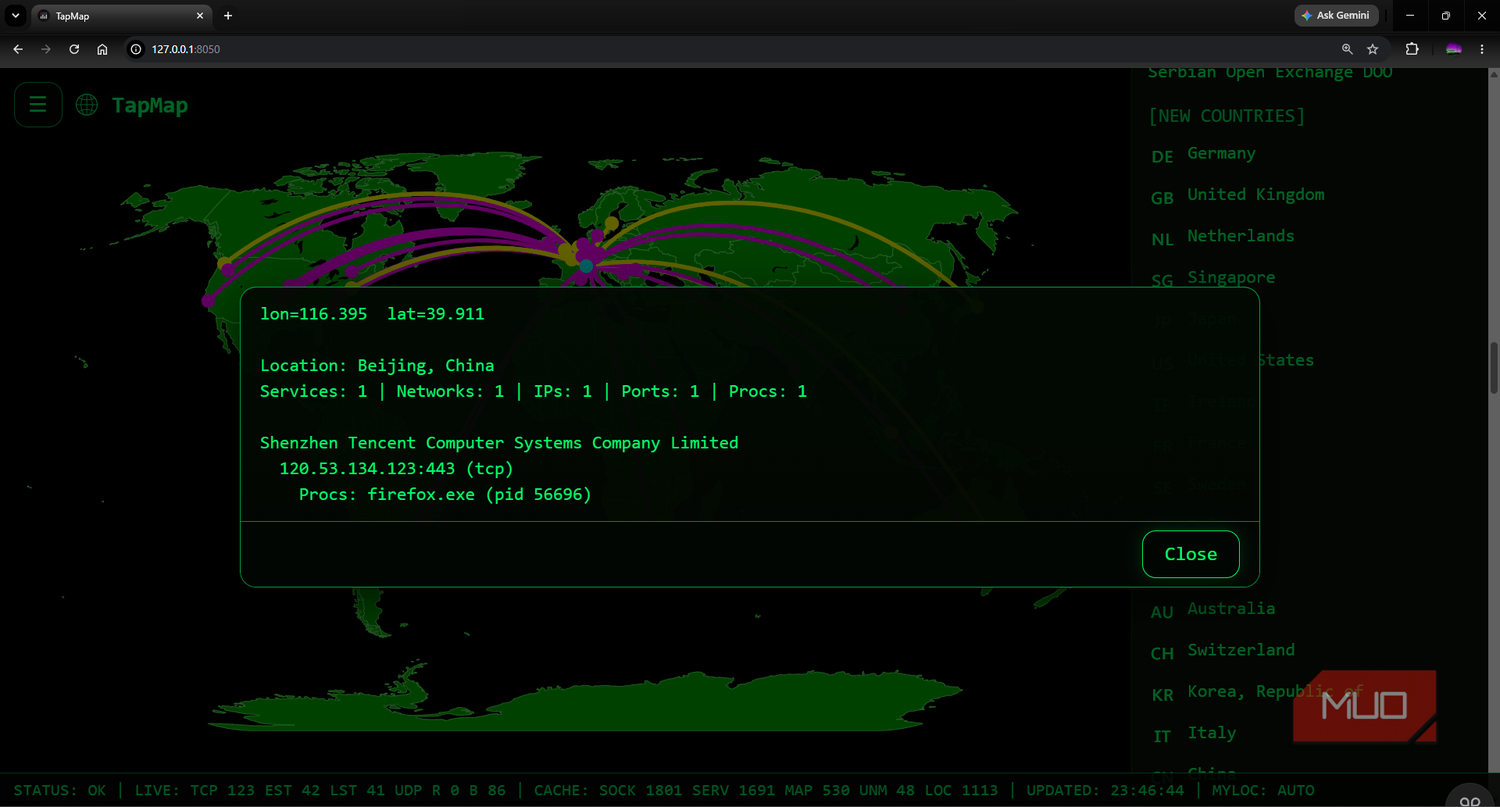Viewport: 1500px width, 807px height.
Task: Click STATUS: OK in the status bar
Action: coord(60,791)
